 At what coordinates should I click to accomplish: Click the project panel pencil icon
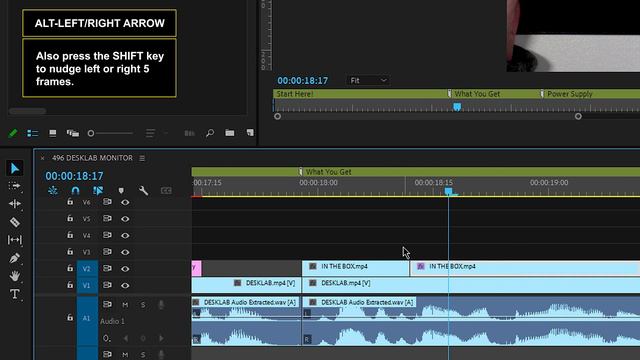coord(13,133)
